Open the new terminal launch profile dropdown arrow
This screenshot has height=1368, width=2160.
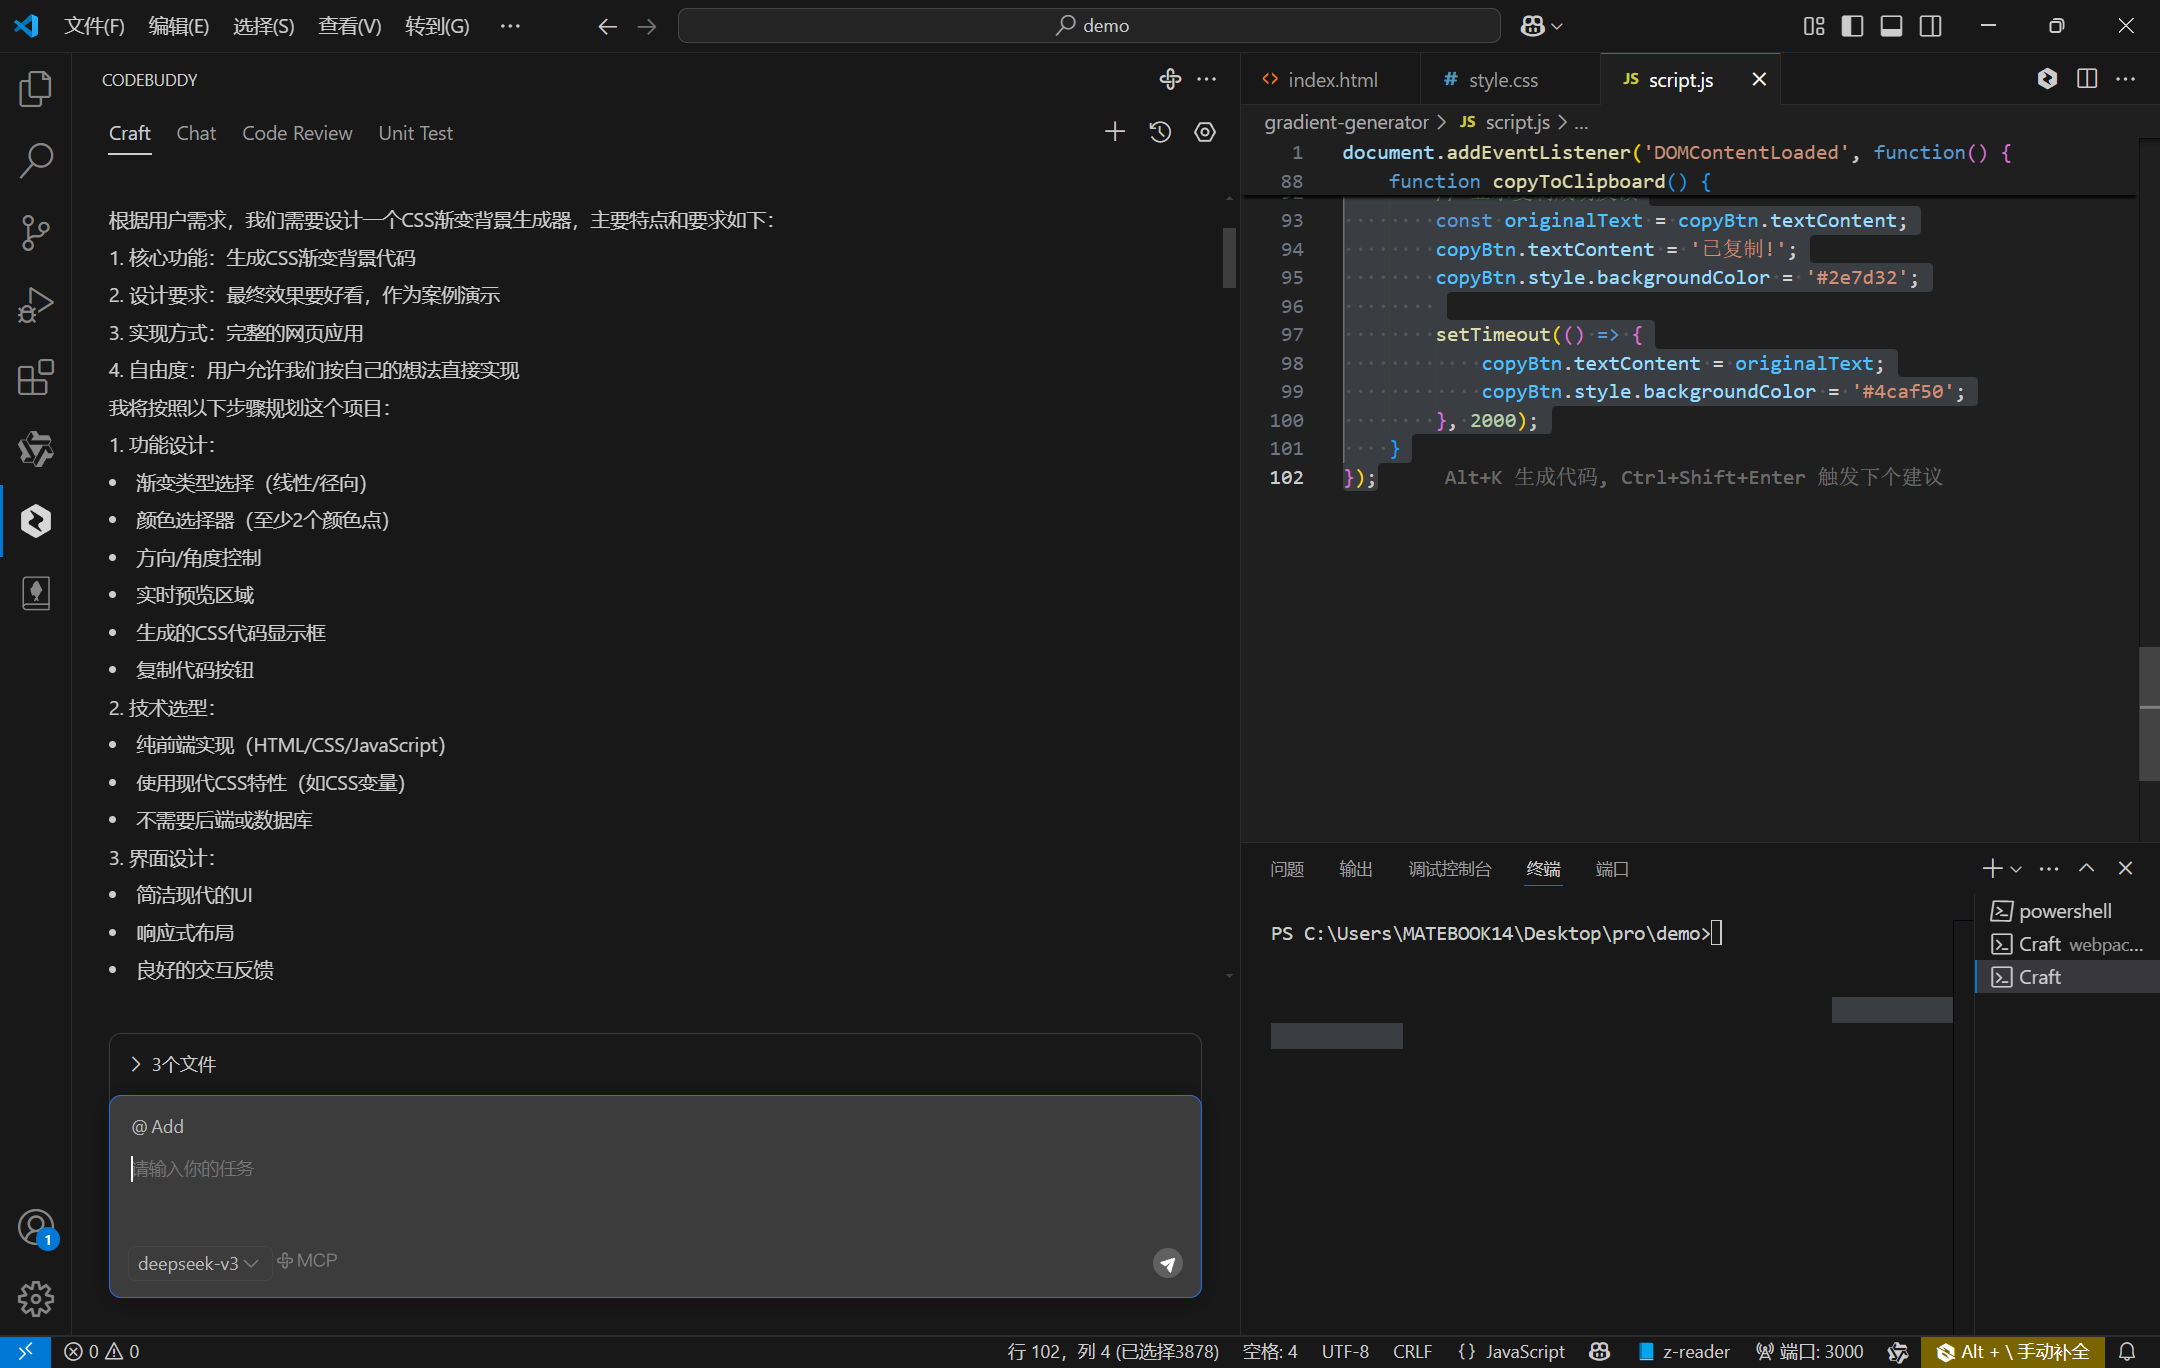tap(2016, 869)
